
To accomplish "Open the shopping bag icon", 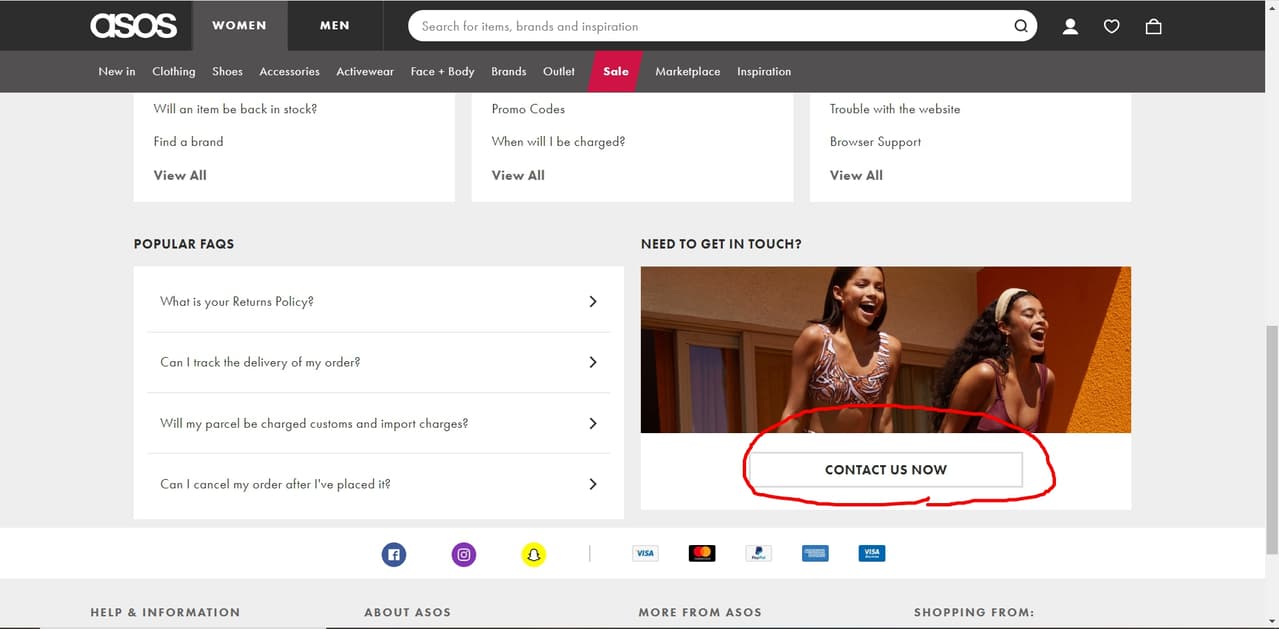I will pyautogui.click(x=1153, y=27).
